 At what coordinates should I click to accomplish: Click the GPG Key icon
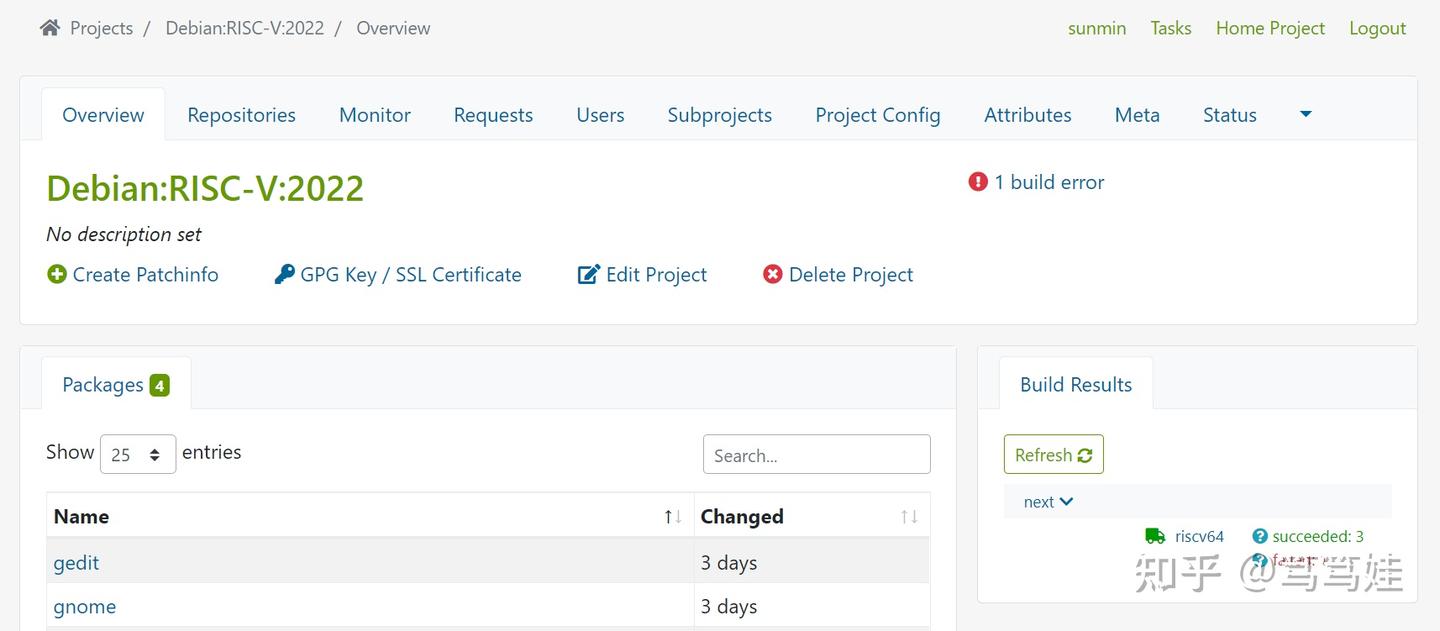(284, 274)
